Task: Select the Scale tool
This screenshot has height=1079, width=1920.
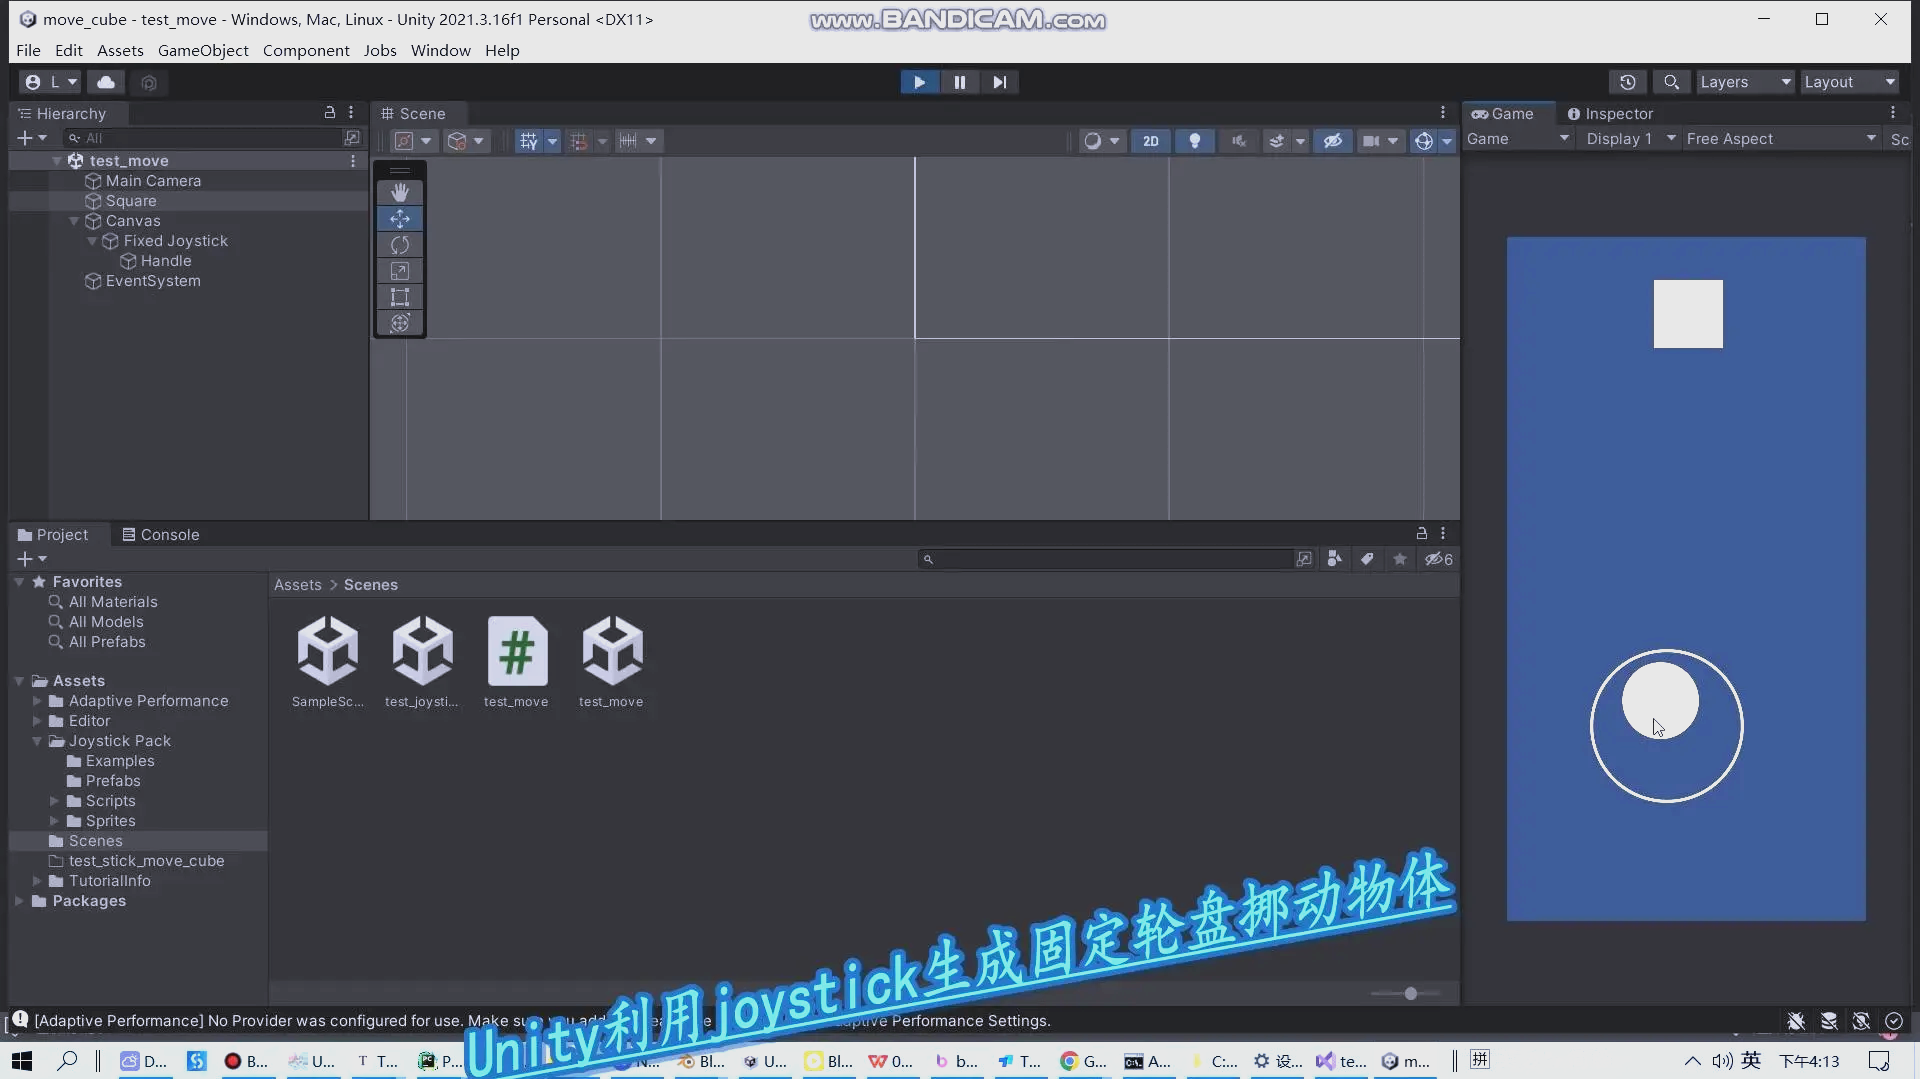Action: 400,270
